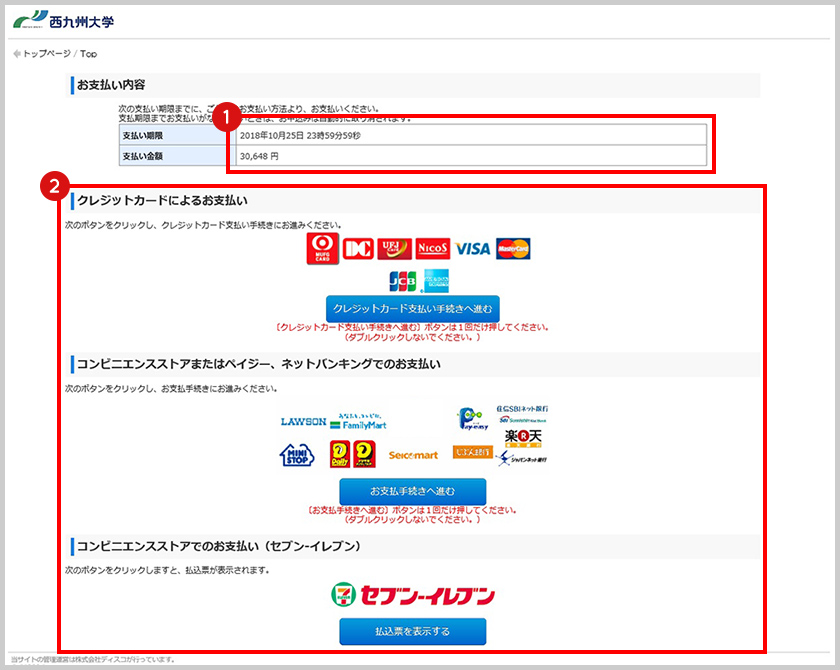Click the お支払手続きへ進む button
This screenshot has height=670, width=840.
(x=412, y=491)
